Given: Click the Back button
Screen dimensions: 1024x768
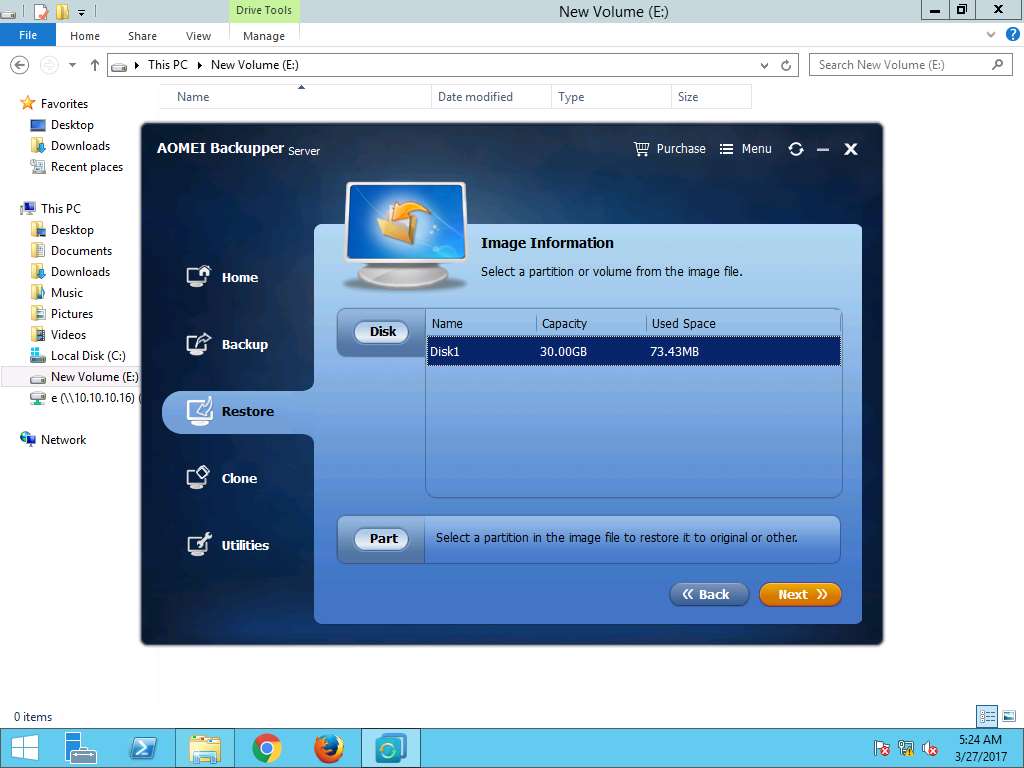Looking at the screenshot, I should [709, 594].
